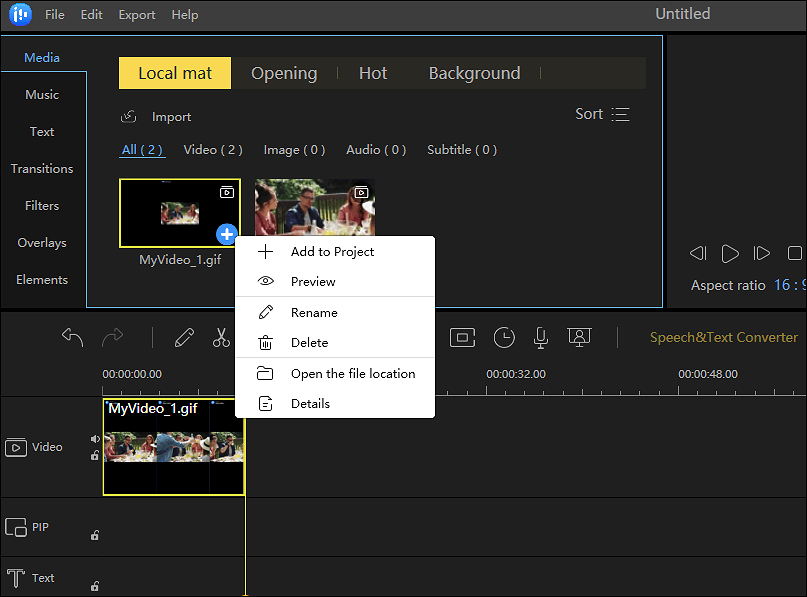The height and width of the screenshot is (597, 807).
Task: Open the Help menu
Action: [x=185, y=15]
